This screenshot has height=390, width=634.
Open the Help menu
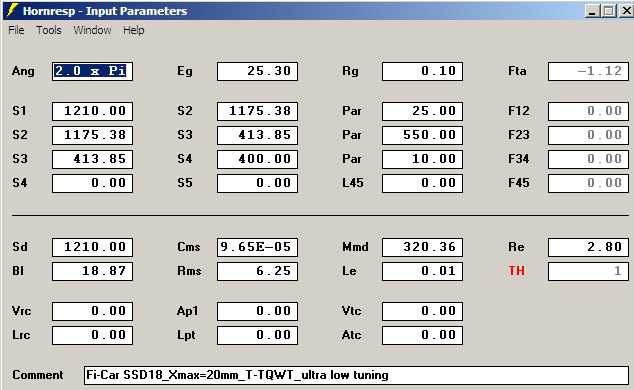pos(133,30)
